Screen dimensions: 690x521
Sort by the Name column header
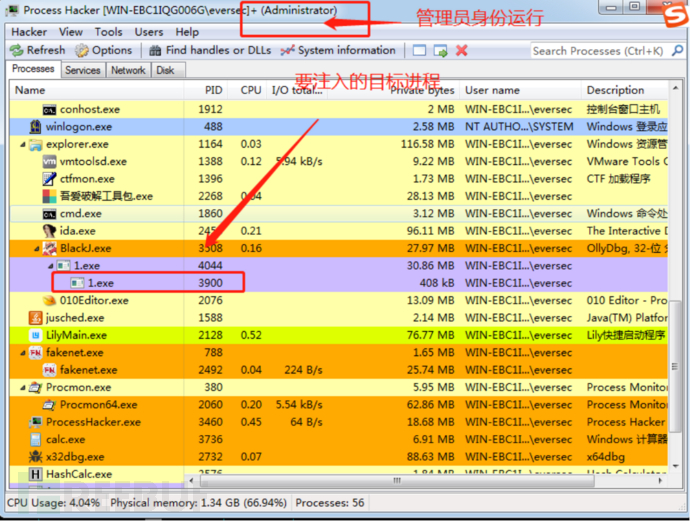pos(96,90)
